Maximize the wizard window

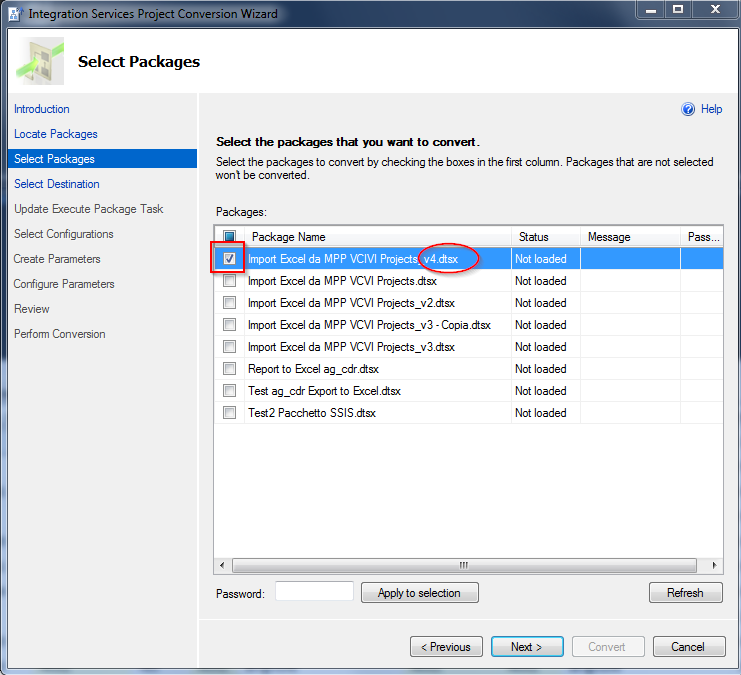pyautogui.click(x=678, y=10)
